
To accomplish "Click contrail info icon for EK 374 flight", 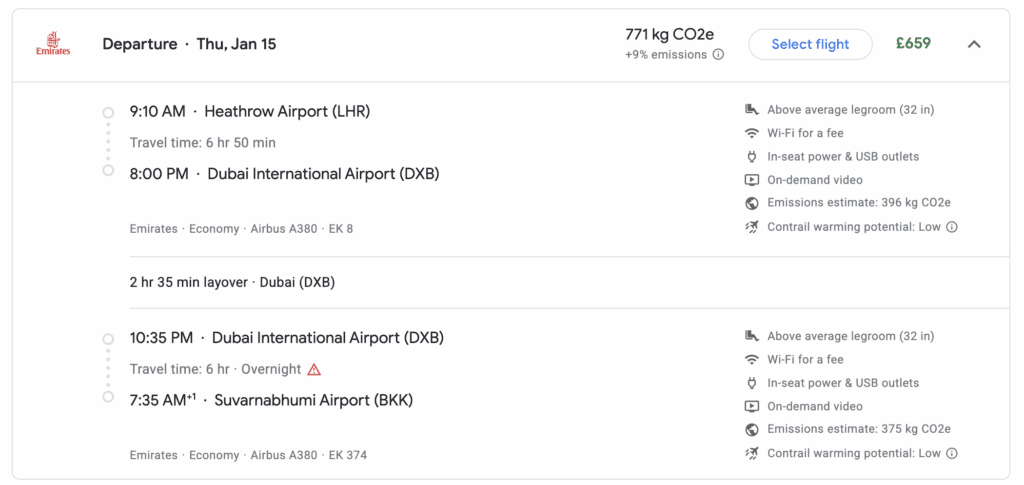I will 952,453.
